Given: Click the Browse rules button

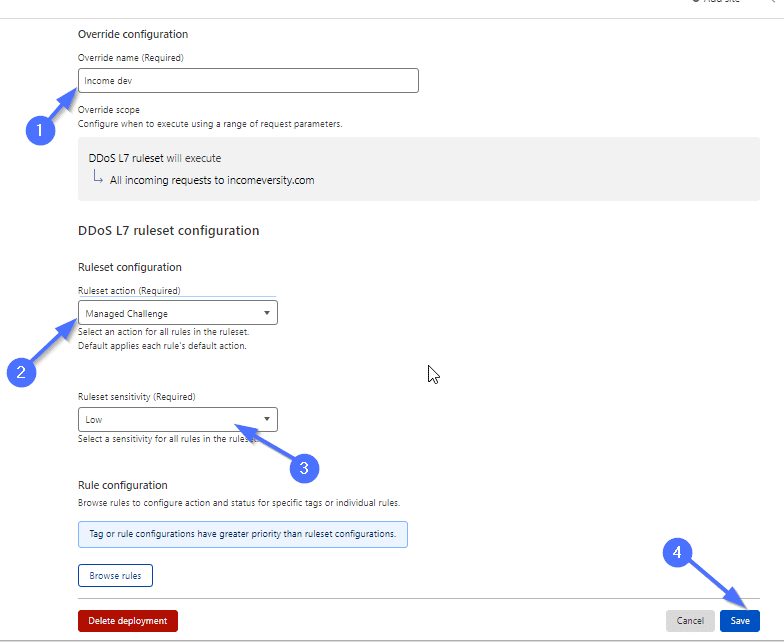Looking at the screenshot, I should (115, 576).
